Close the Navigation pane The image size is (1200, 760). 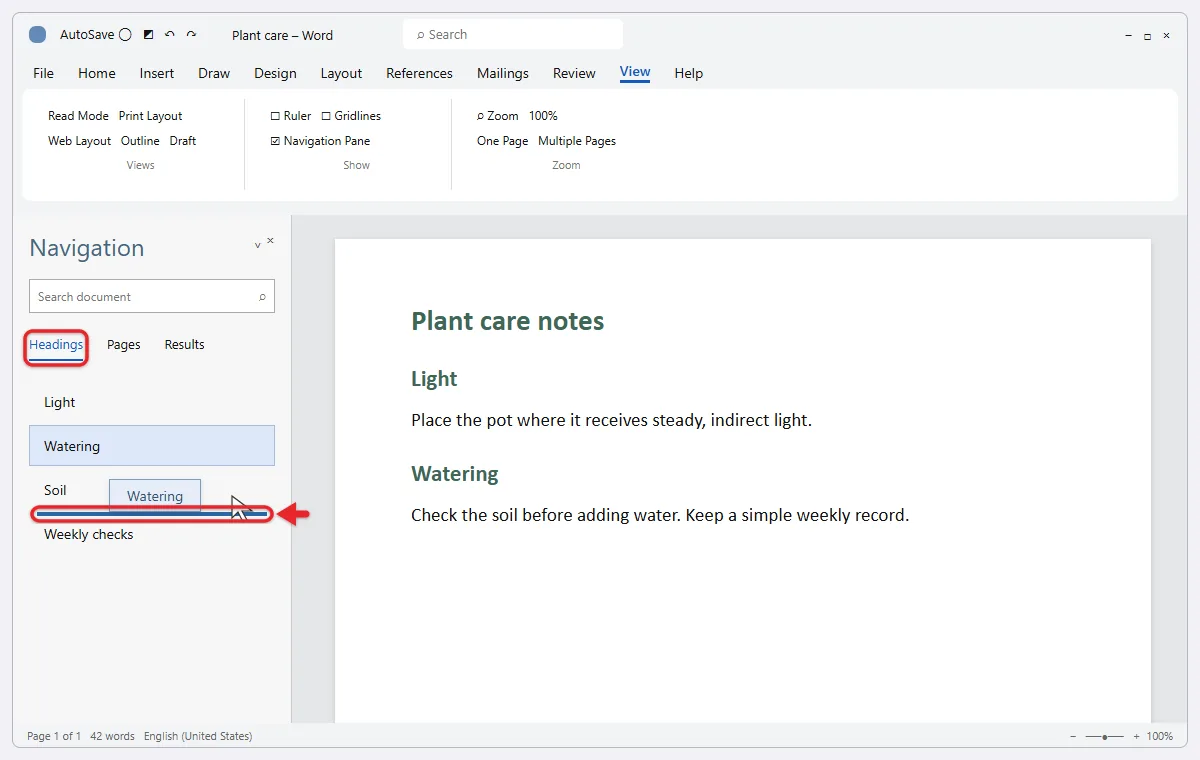click(x=270, y=241)
